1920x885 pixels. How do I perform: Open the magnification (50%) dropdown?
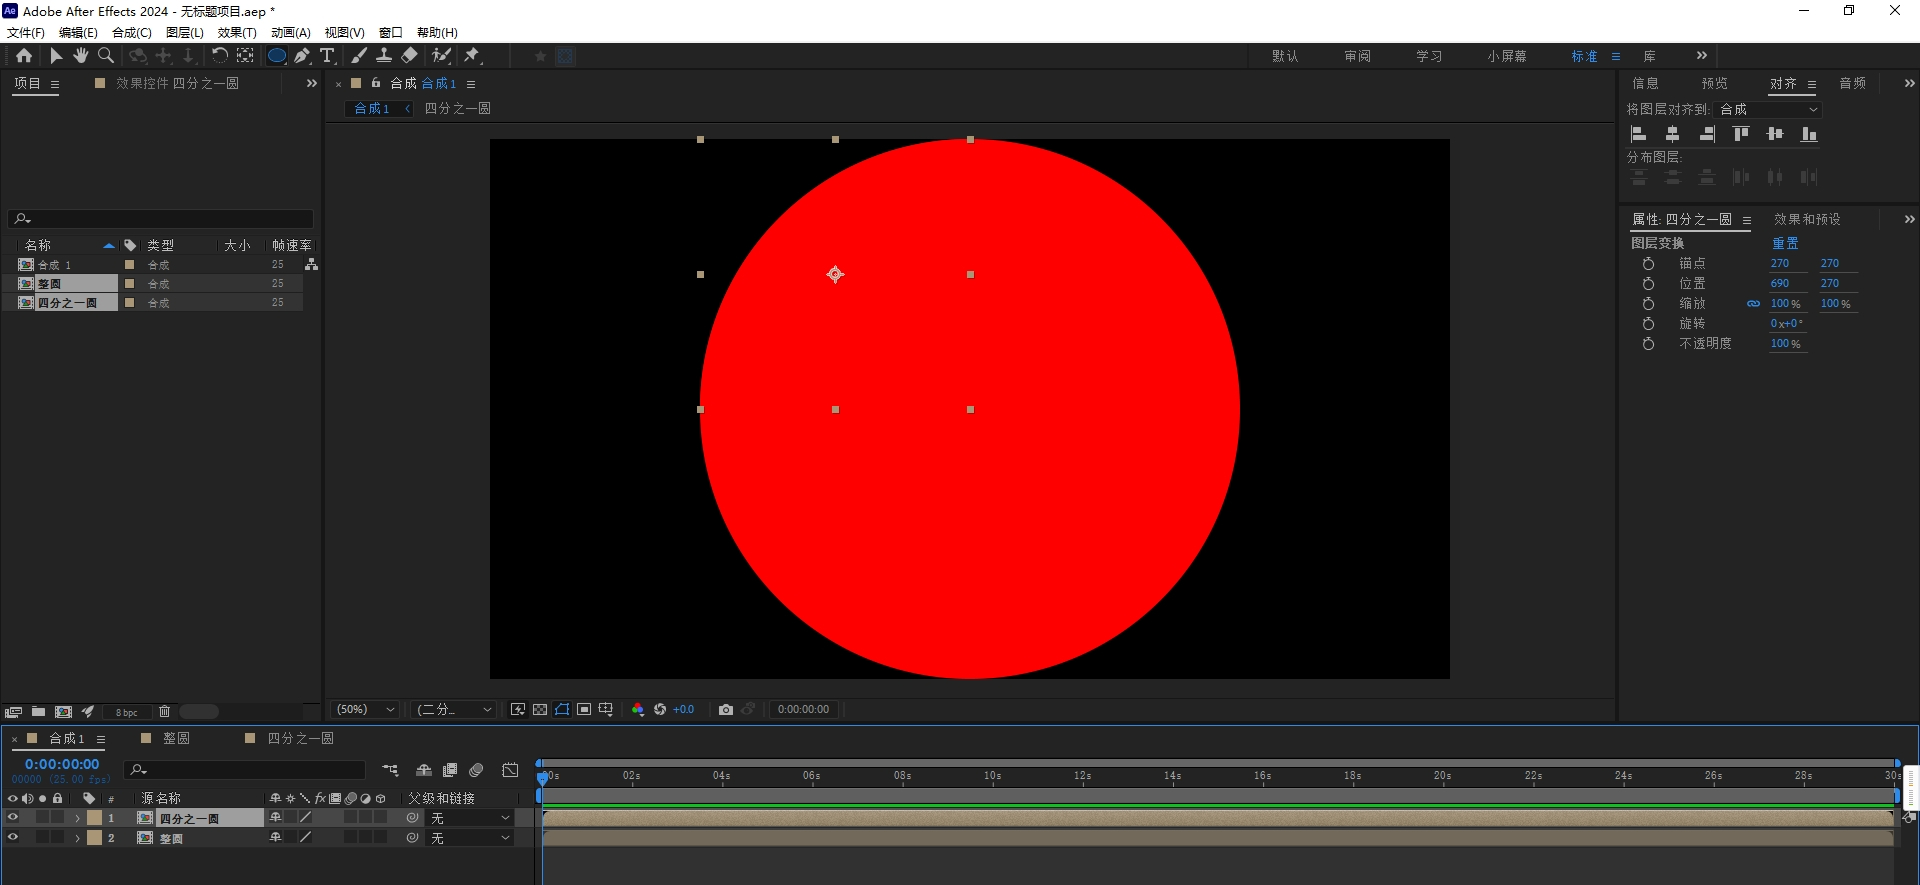366,710
